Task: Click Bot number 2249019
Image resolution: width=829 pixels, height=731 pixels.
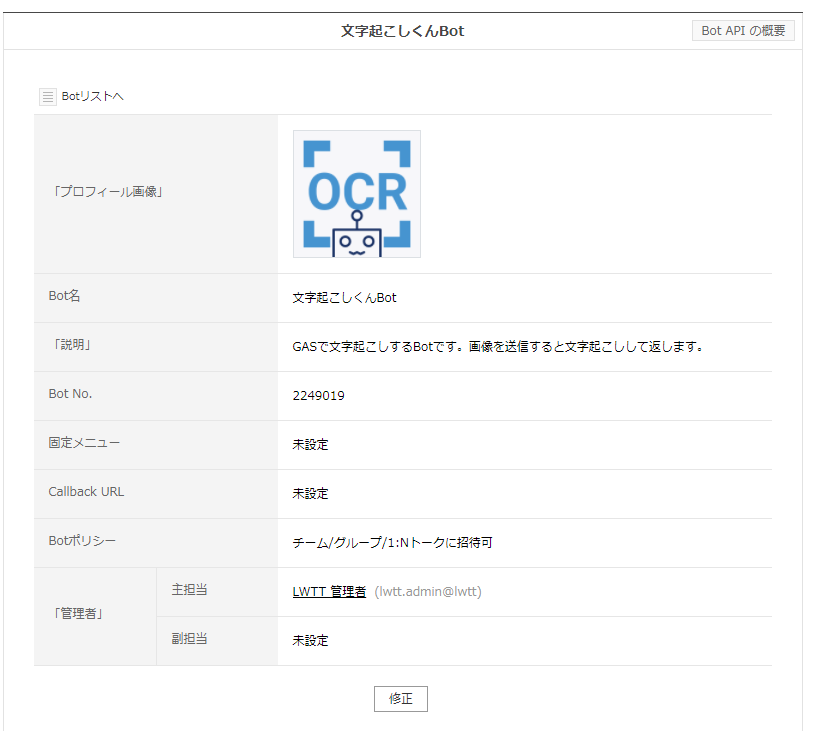Action: (318, 396)
